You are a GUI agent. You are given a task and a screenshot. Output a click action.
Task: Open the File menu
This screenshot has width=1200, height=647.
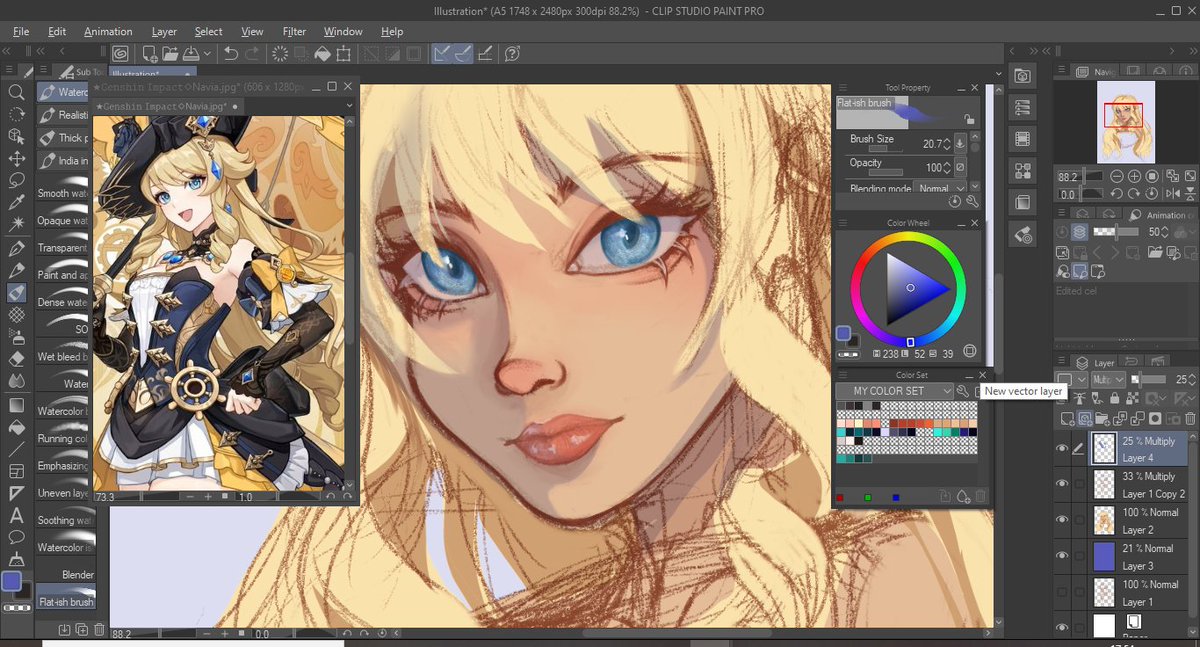(21, 32)
